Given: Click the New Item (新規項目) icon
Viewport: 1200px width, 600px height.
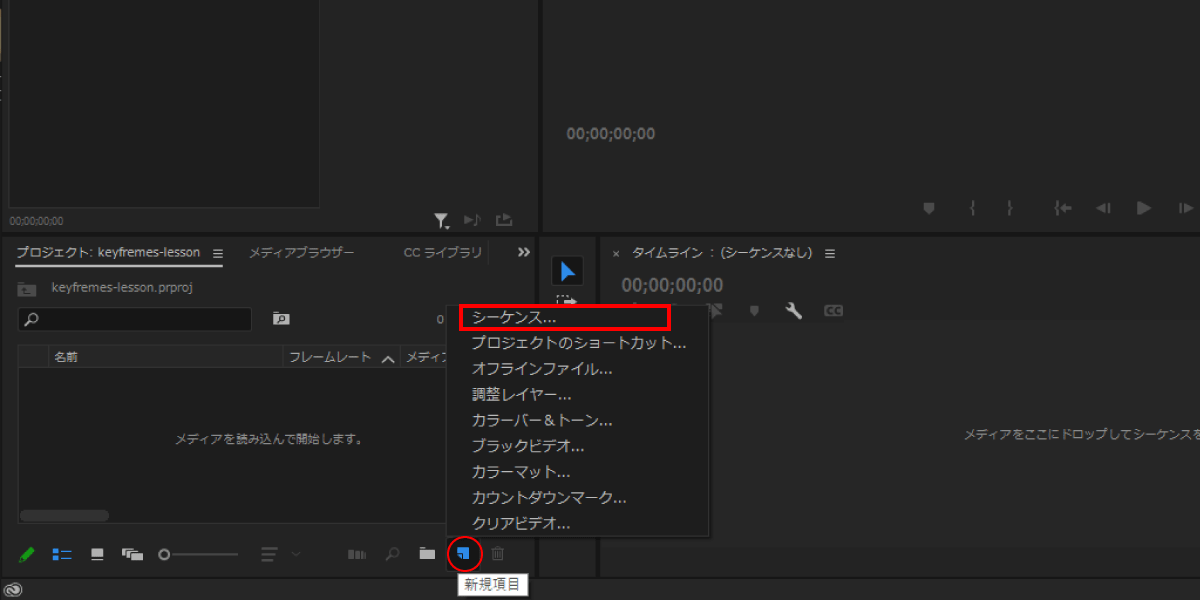Looking at the screenshot, I should coord(464,553).
